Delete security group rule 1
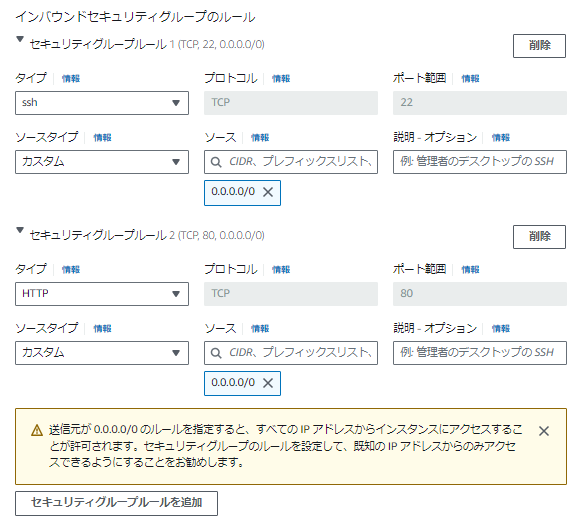580x519 pixels. tap(539, 46)
